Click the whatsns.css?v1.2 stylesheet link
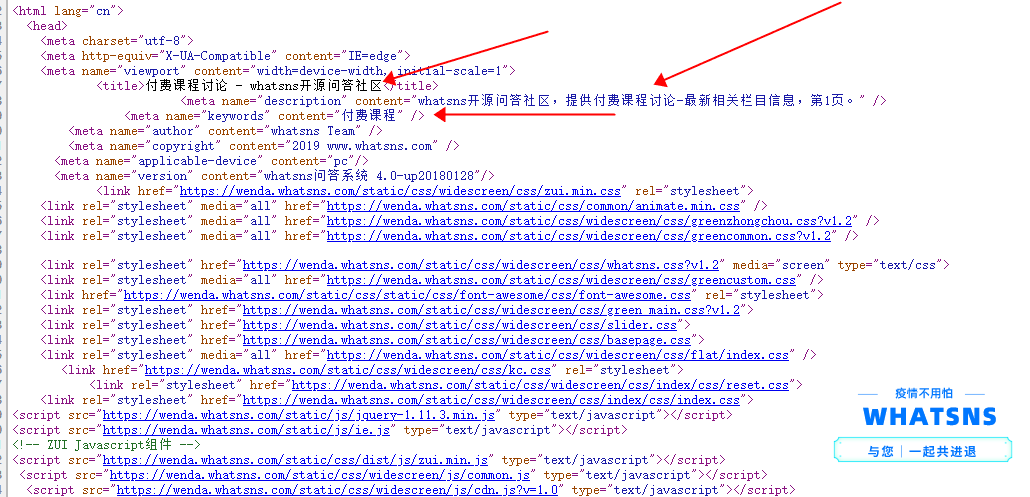The height and width of the screenshot is (497, 1030). [482, 265]
